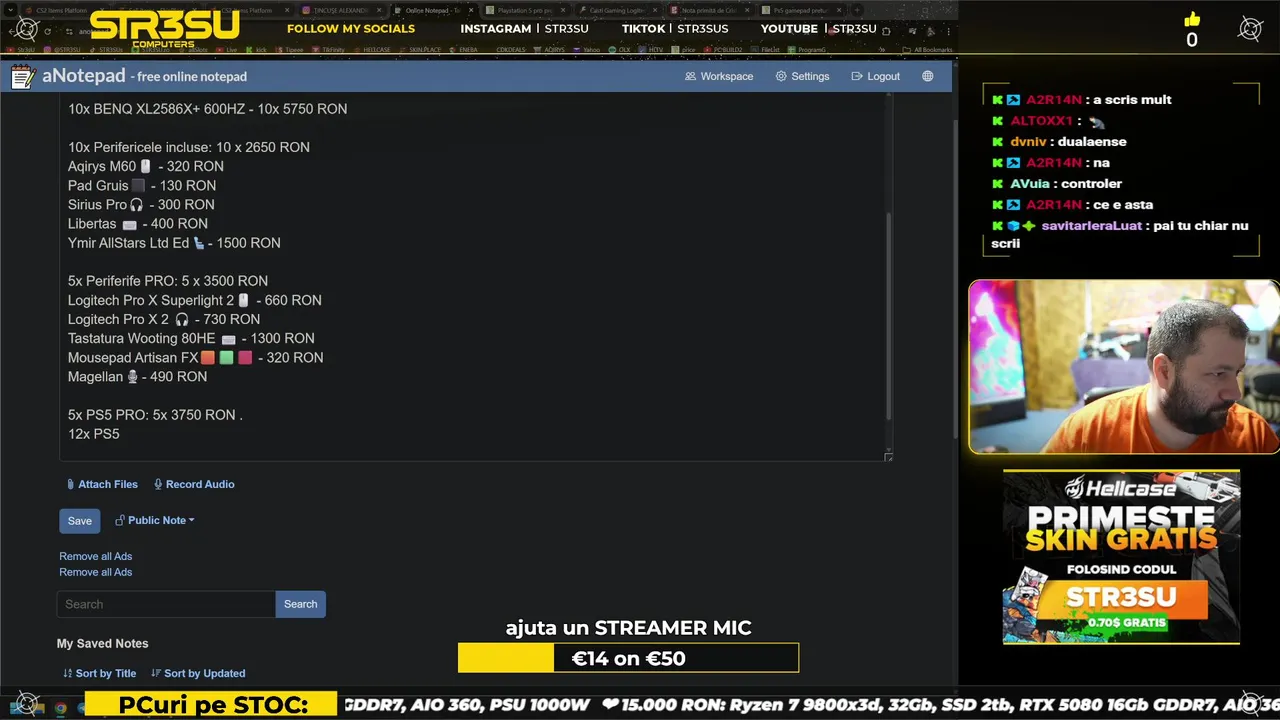
Task: Click the My Saved Notes heading
Action: [102, 643]
